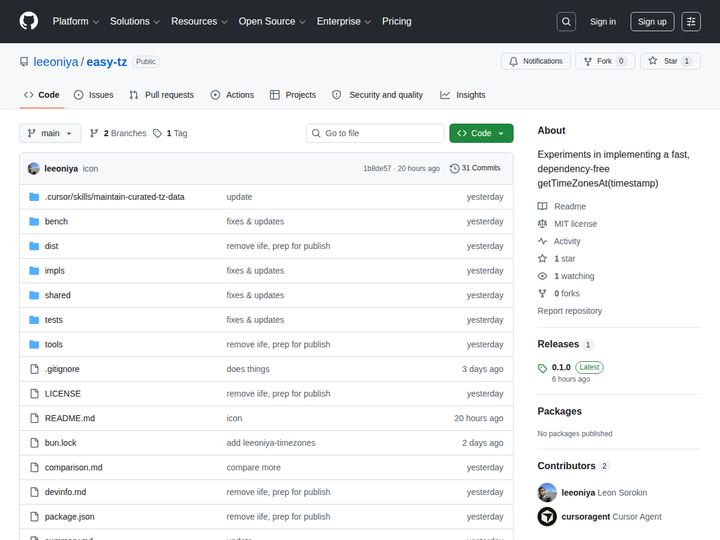Open comparison.md file
Viewport: 720px width, 540px height.
point(73,467)
